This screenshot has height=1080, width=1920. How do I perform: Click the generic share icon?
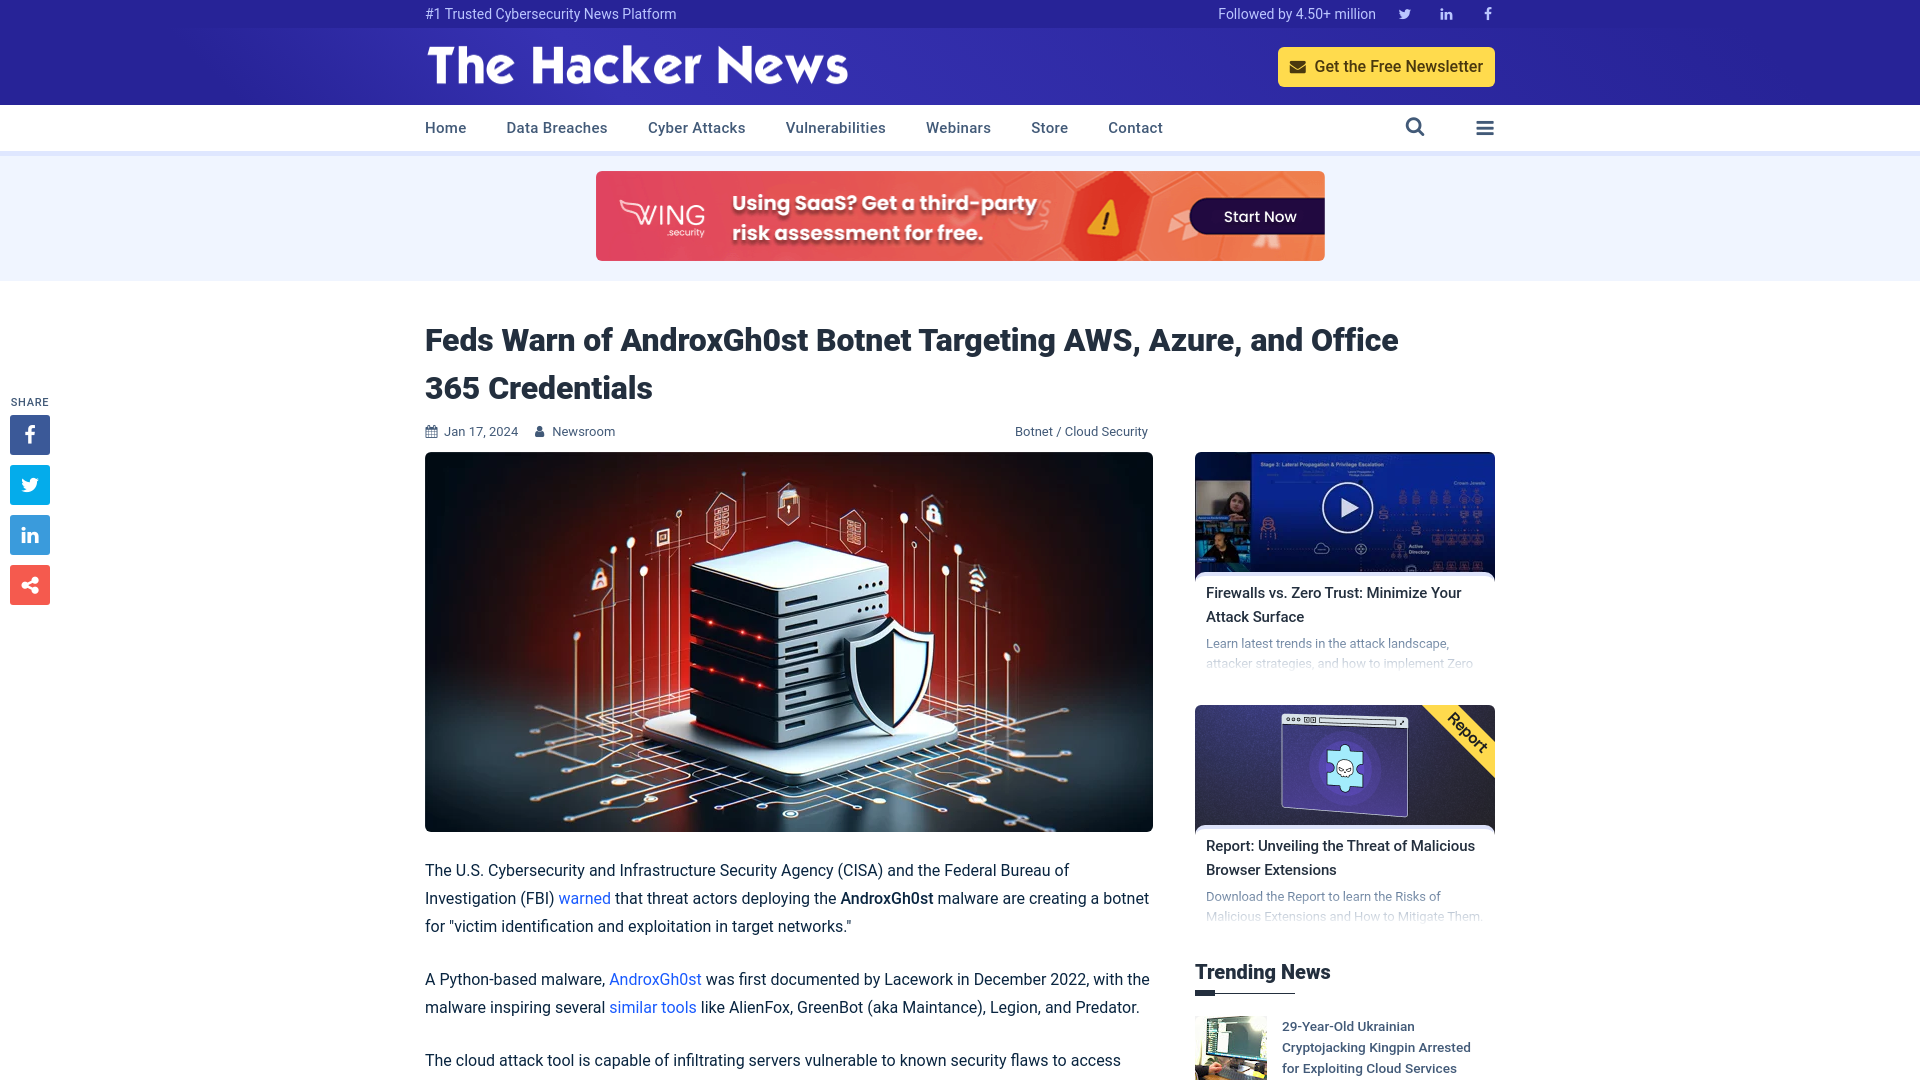29,584
